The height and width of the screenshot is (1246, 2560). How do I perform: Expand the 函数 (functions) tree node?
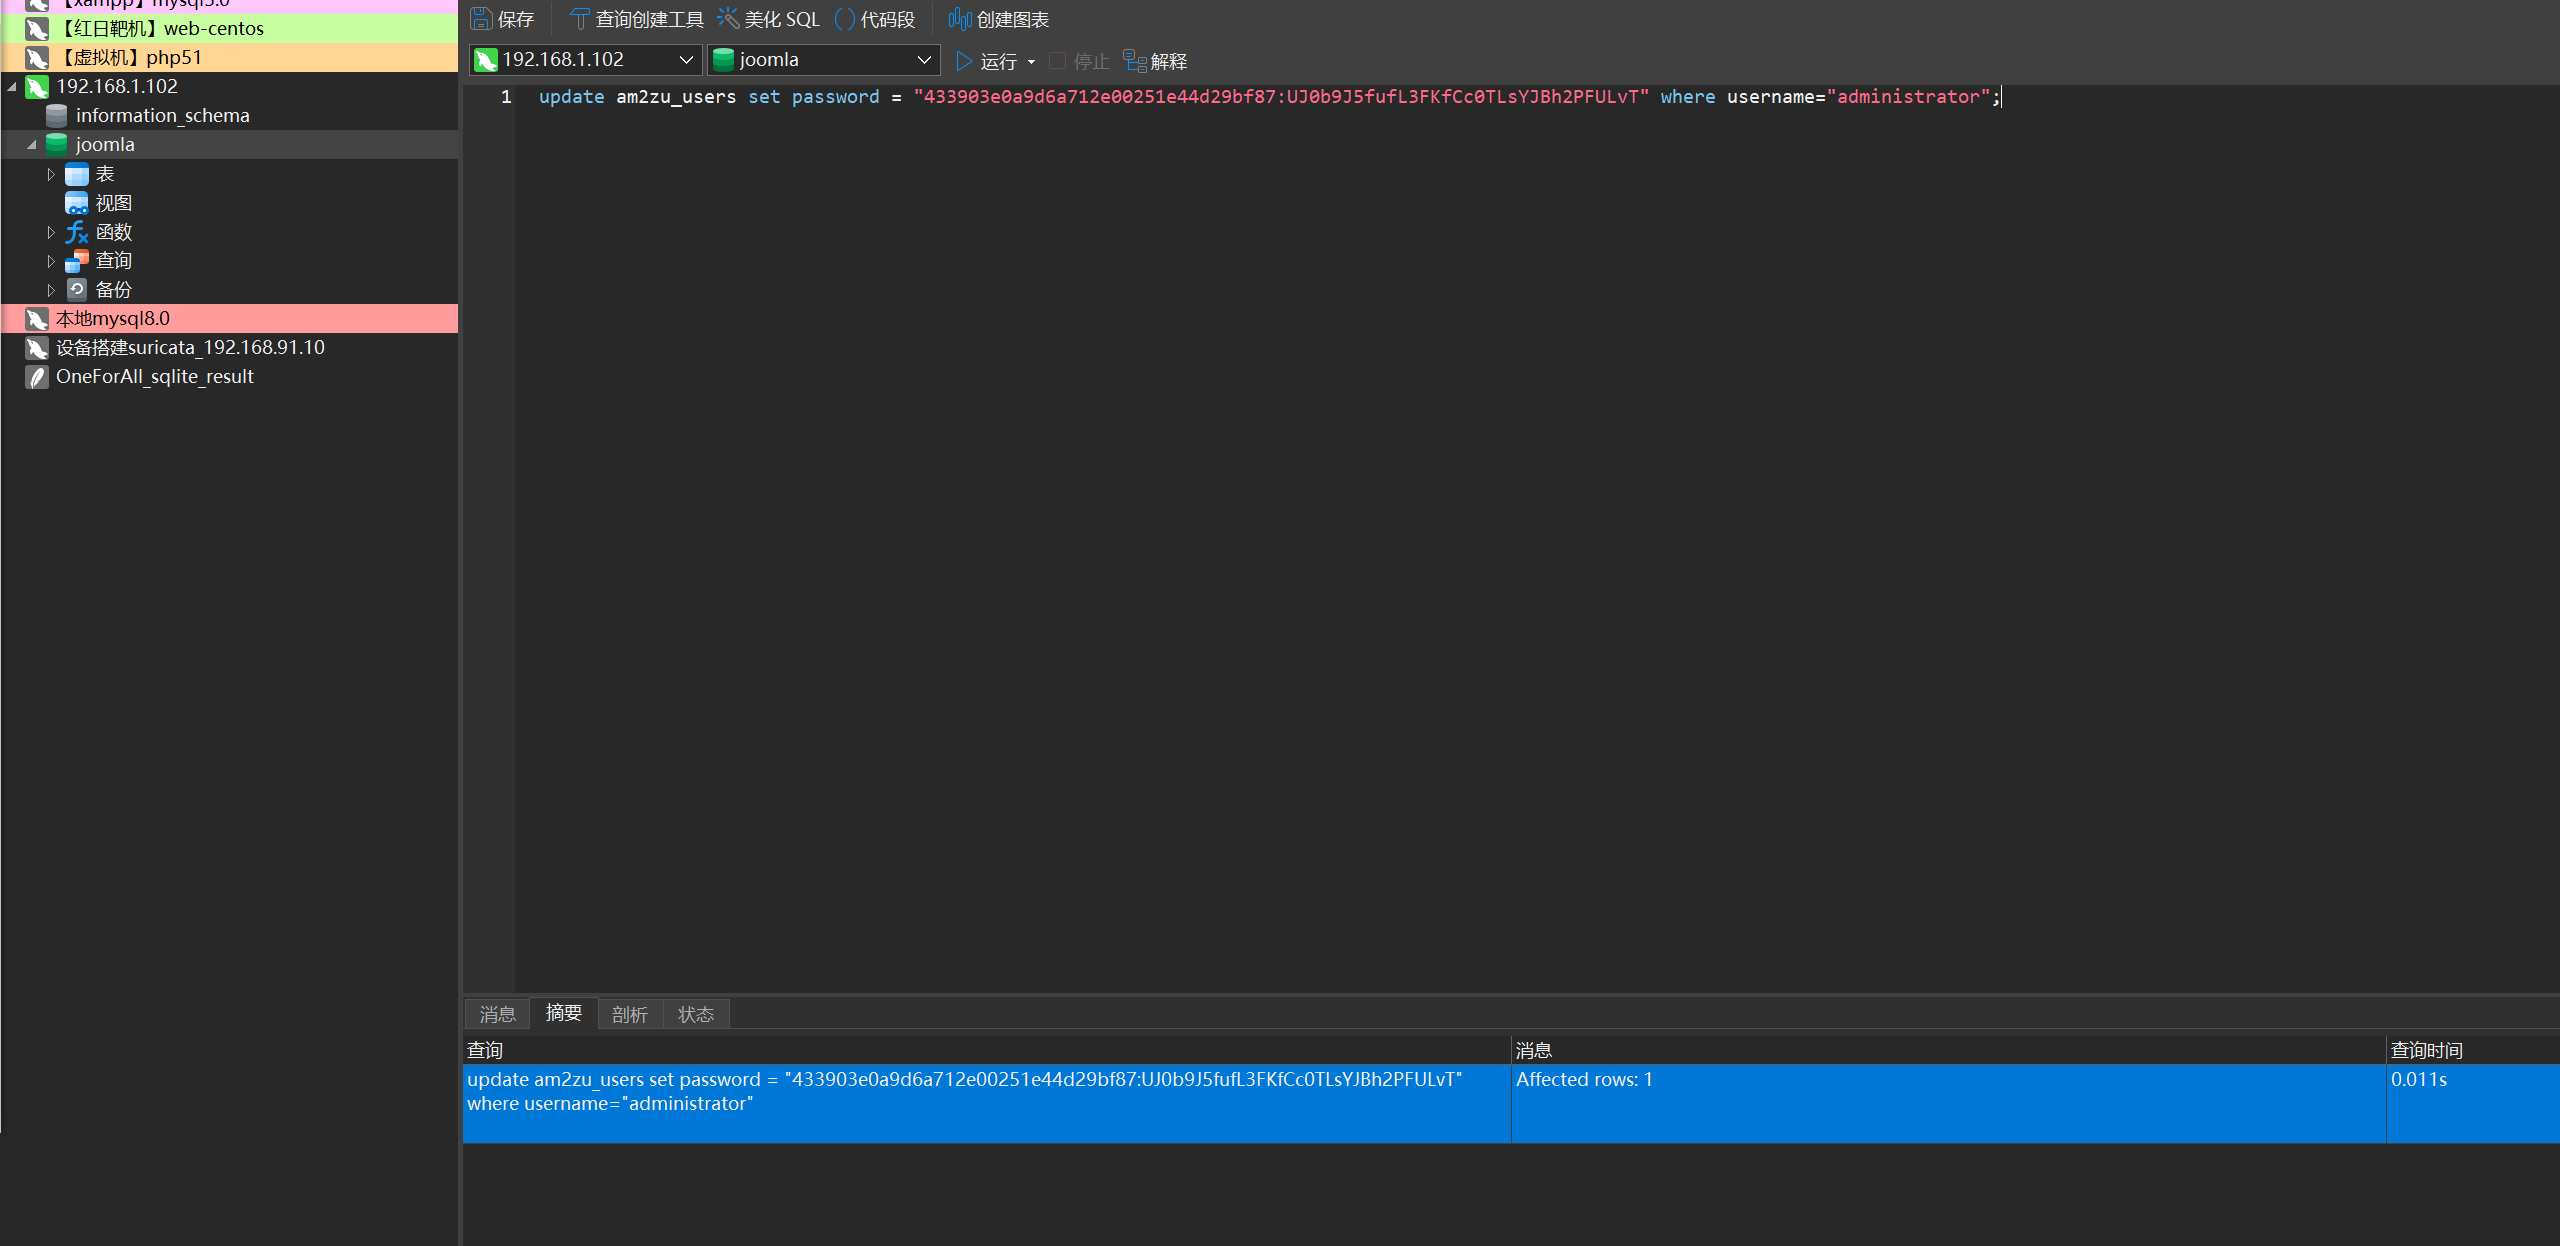pos(51,232)
